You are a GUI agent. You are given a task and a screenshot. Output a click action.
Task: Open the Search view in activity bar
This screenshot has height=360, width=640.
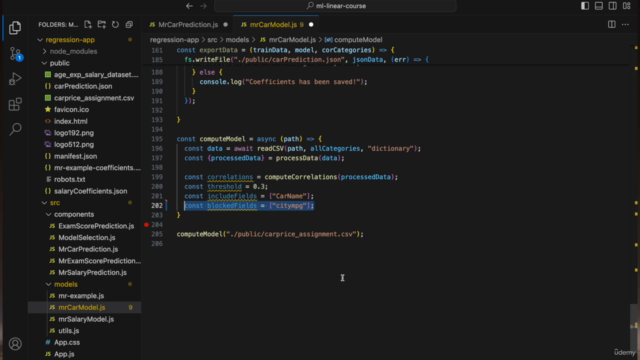tap(15, 129)
